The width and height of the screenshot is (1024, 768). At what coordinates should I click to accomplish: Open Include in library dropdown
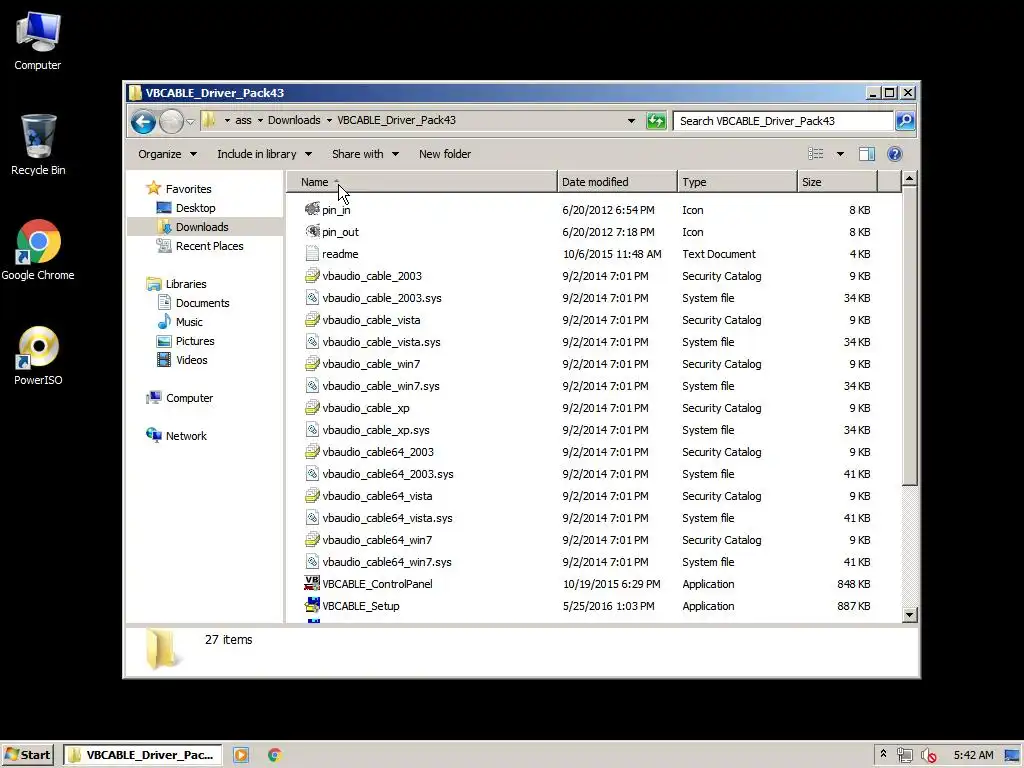pos(264,154)
